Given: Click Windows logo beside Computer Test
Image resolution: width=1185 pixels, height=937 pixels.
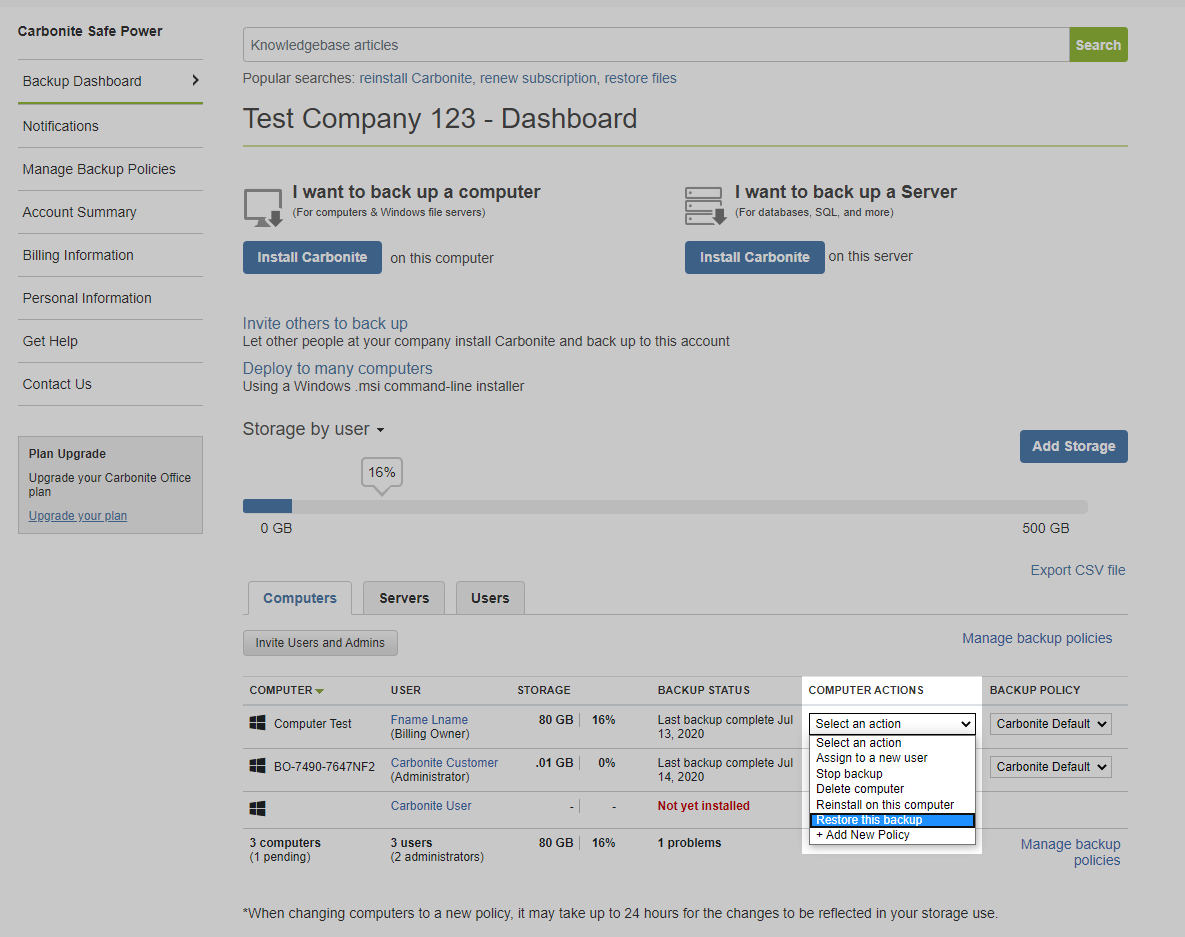Looking at the screenshot, I should tap(258, 723).
